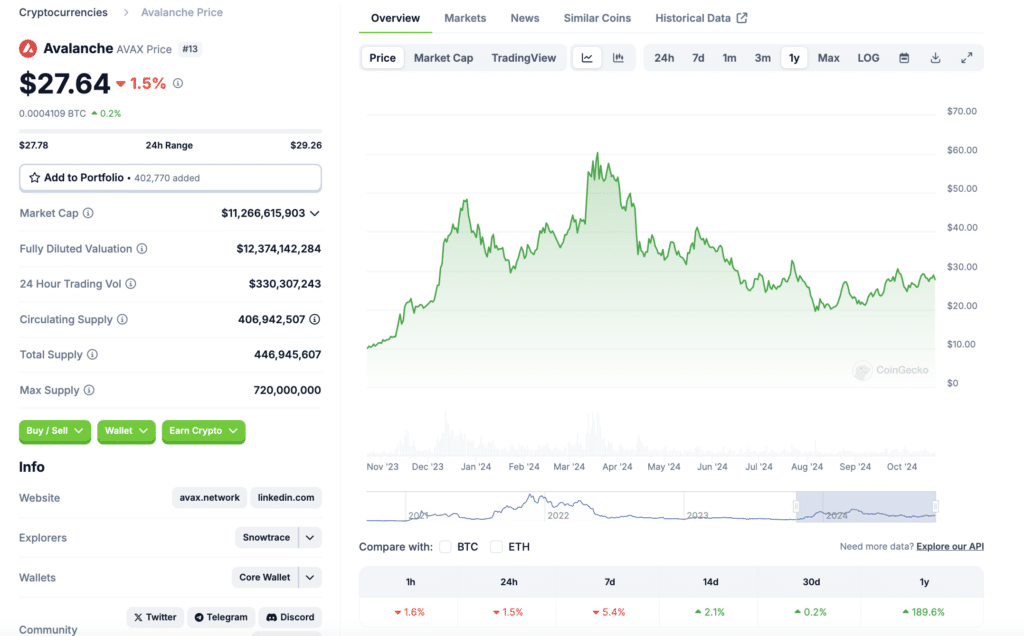Open the Twitter community link

coord(155,617)
